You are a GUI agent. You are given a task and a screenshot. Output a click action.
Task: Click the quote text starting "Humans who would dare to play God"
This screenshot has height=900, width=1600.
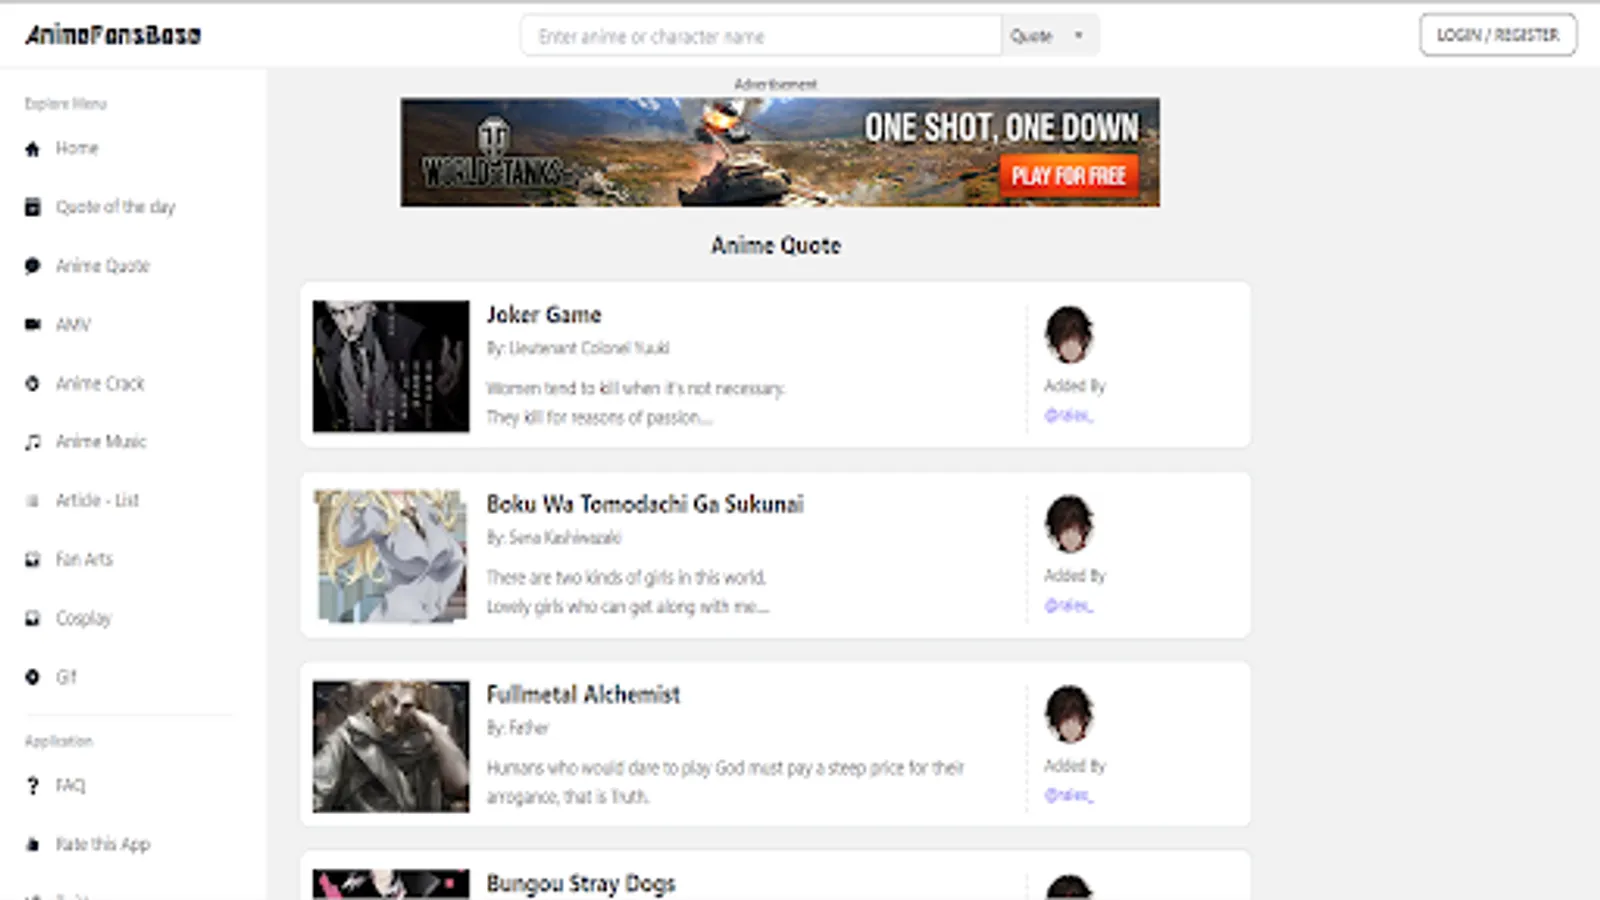click(725, 782)
